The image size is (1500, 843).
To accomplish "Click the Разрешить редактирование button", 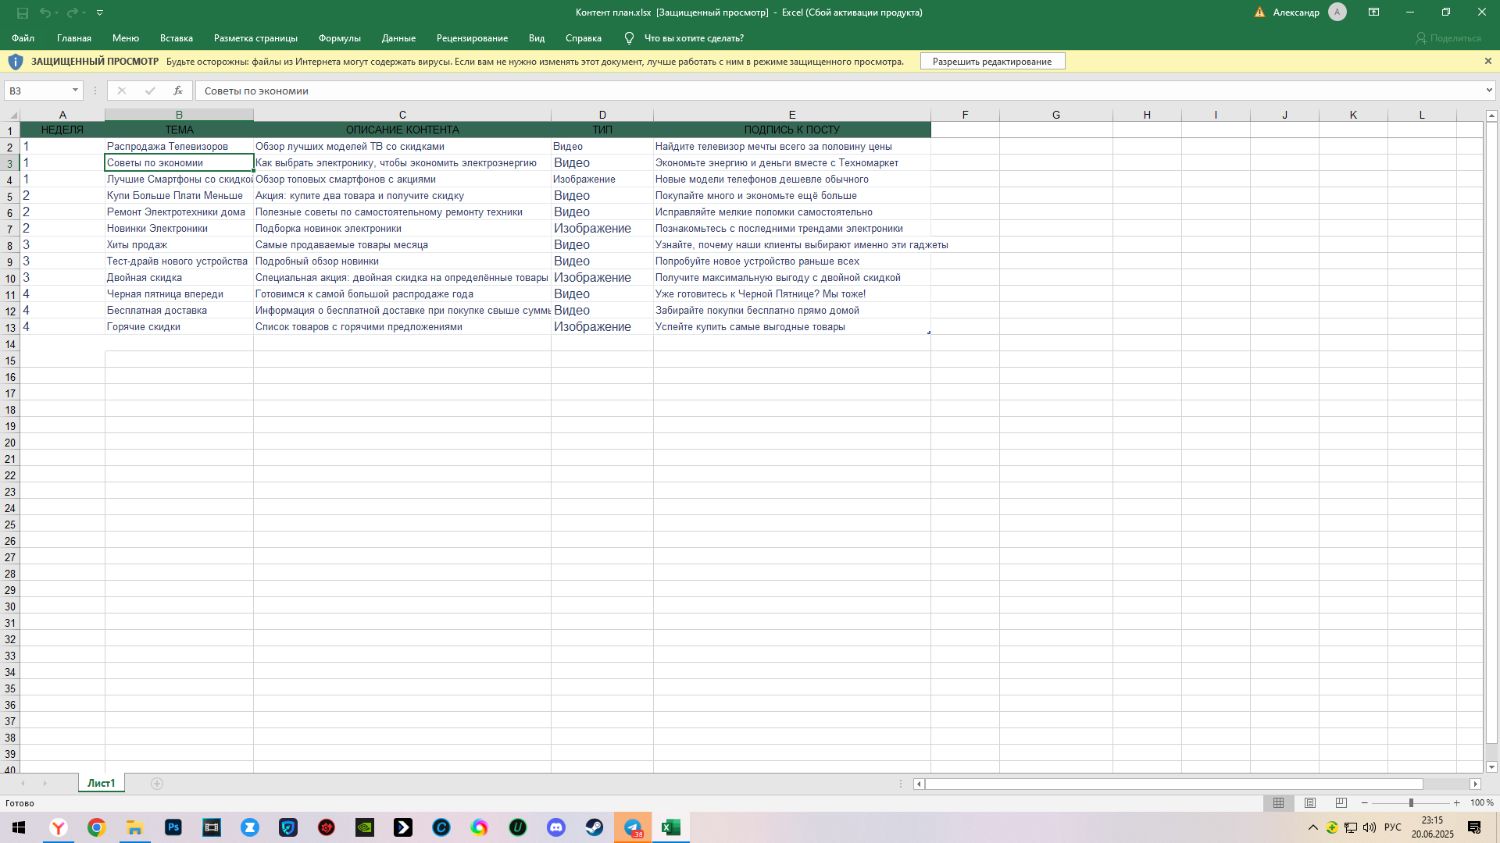I will pyautogui.click(x=992, y=61).
